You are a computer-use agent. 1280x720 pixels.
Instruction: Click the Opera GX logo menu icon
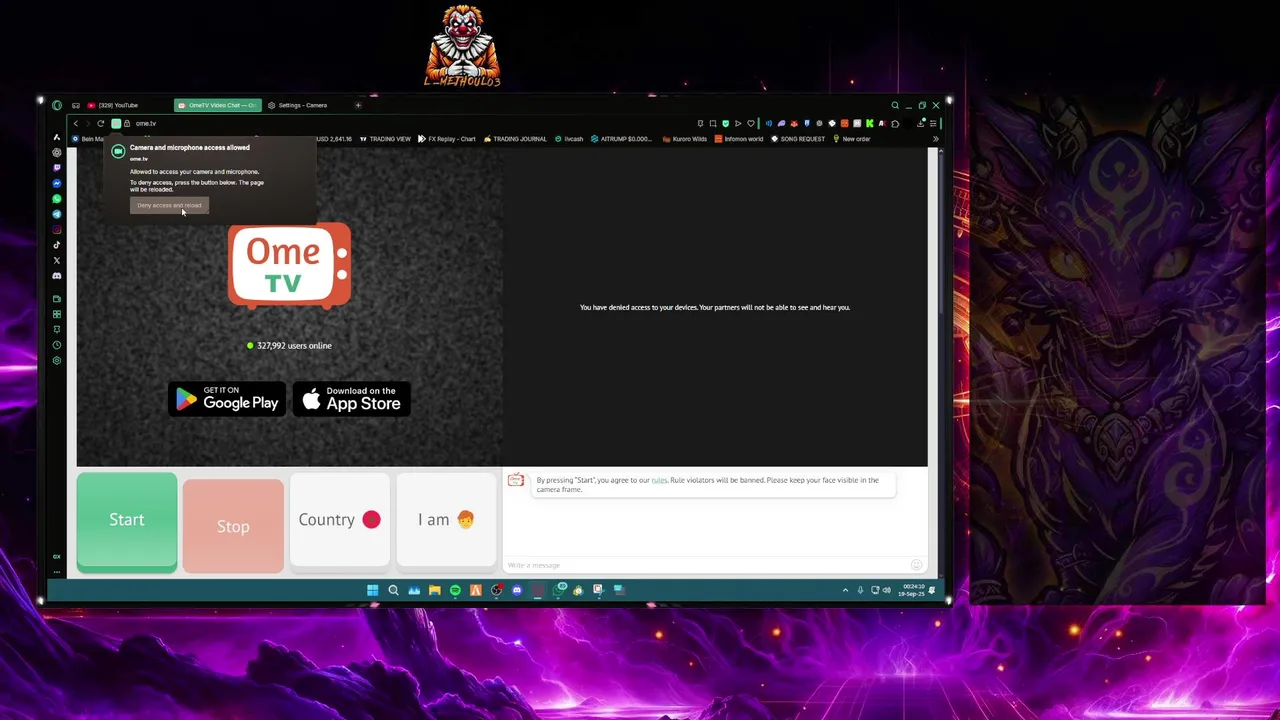click(x=57, y=105)
